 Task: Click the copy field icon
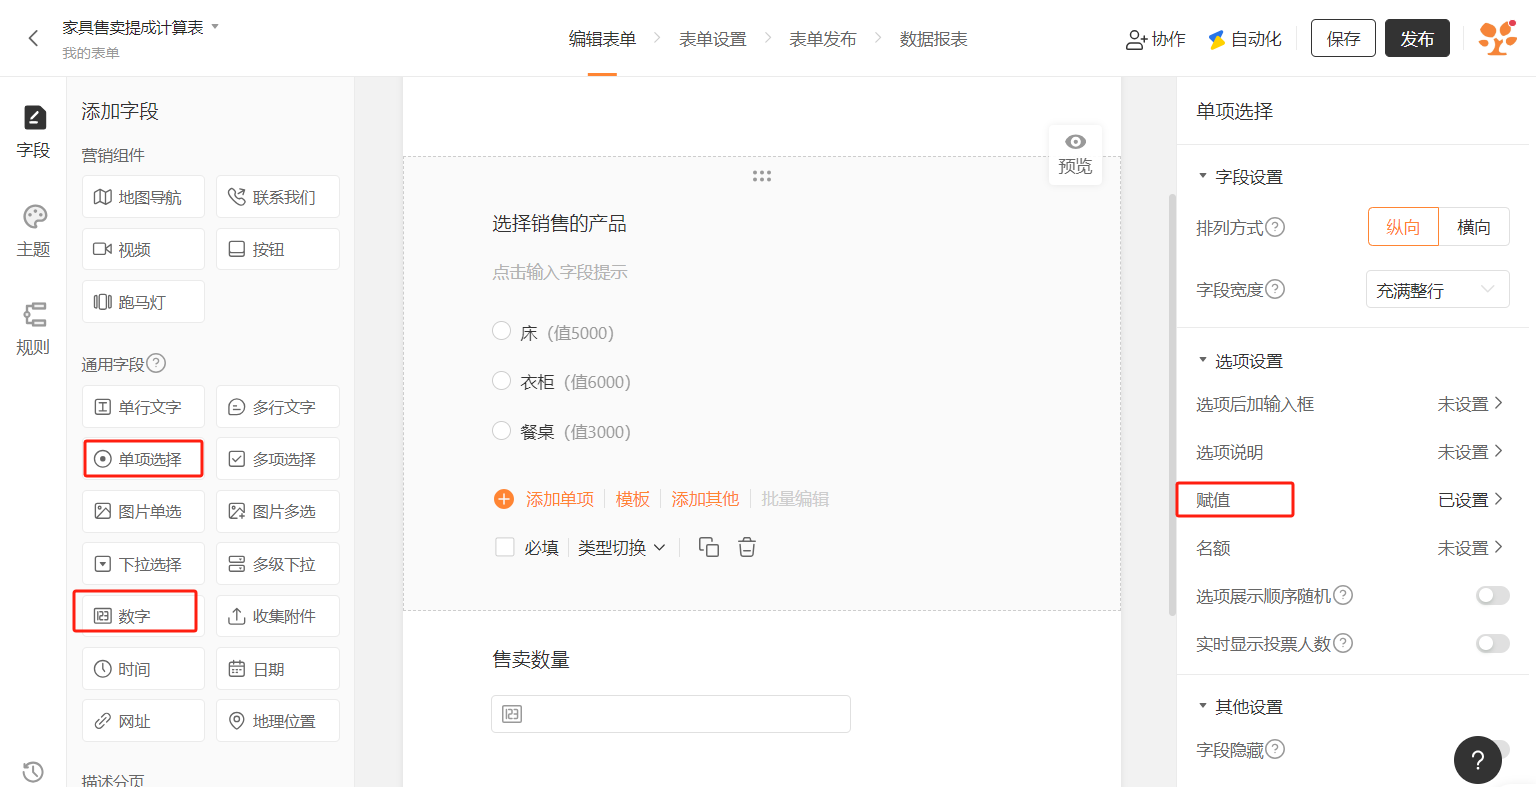click(709, 547)
